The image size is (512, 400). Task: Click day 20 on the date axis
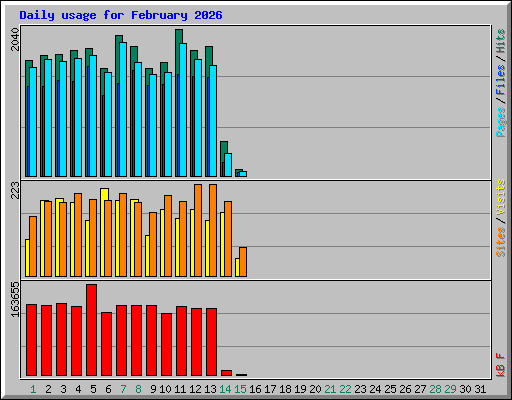tap(315, 389)
